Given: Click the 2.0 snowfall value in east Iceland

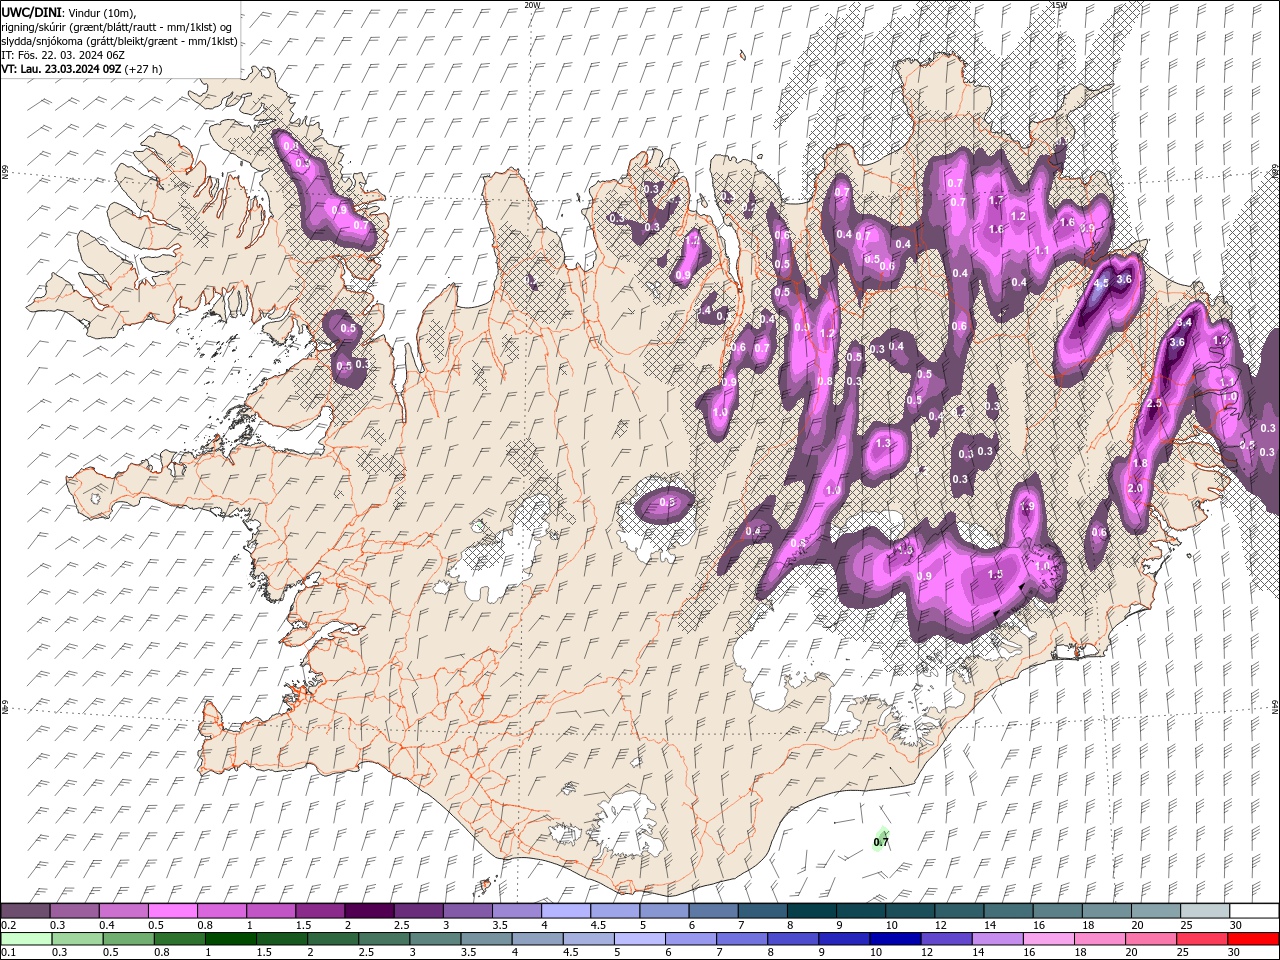Looking at the screenshot, I should [x=1135, y=488].
